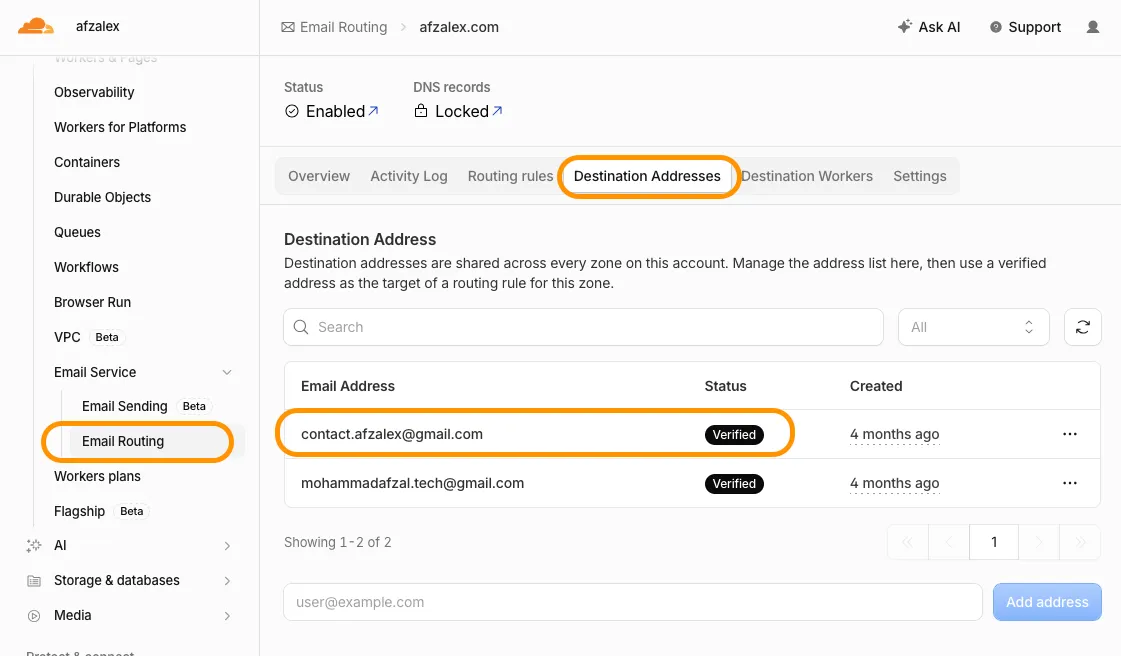
Task: Switch to the Activity Log tab
Action: 409,176
